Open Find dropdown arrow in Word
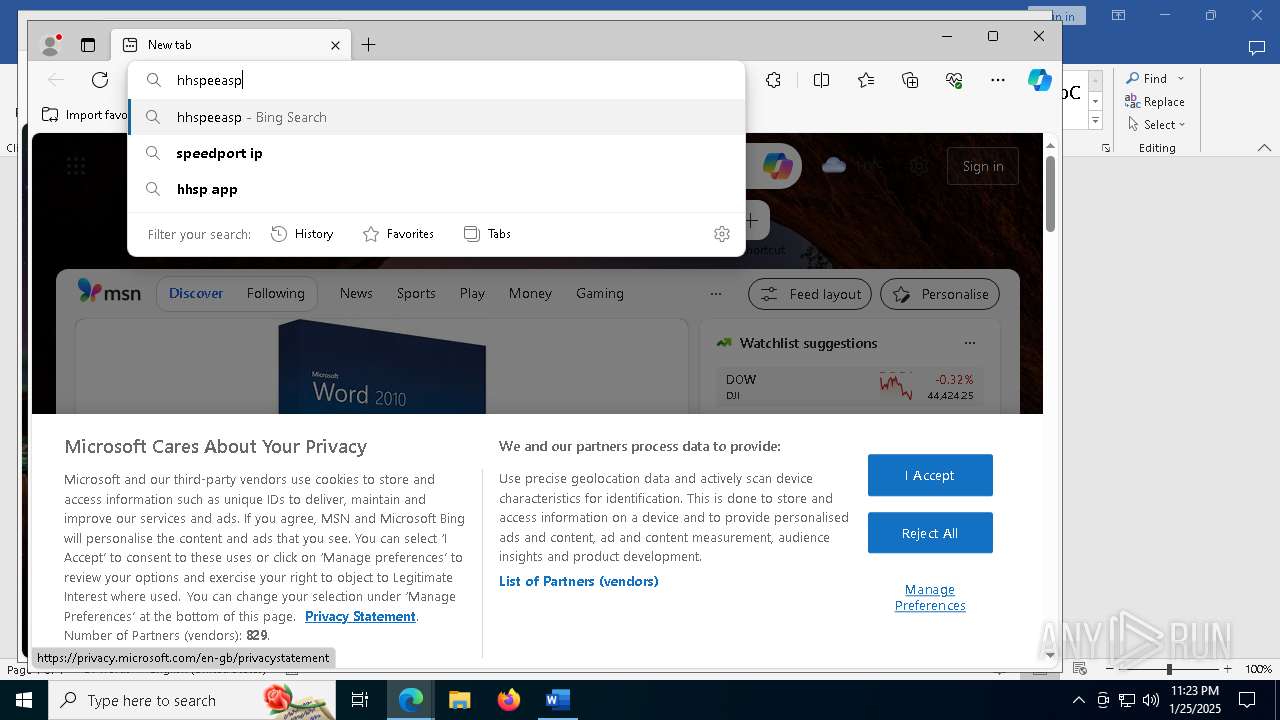 coord(1181,79)
